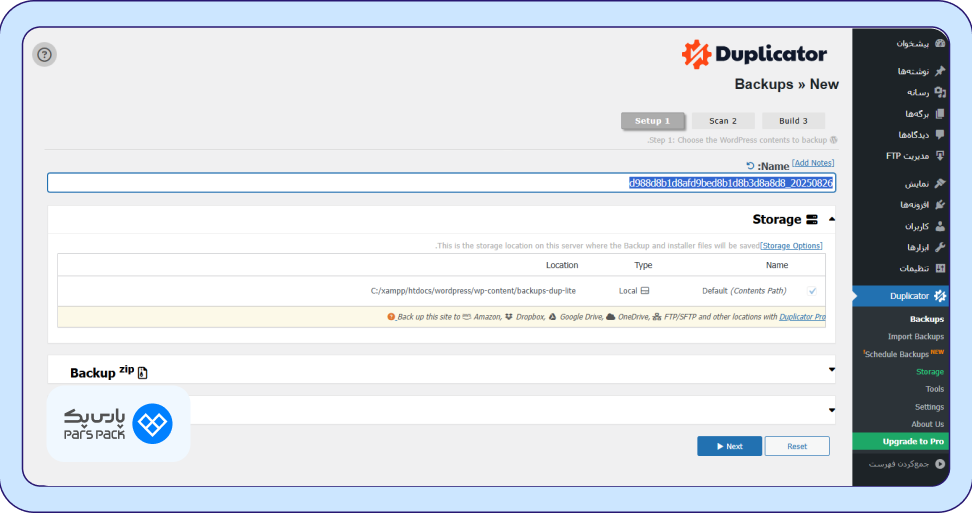Image resolution: width=972 pixels, height=513 pixels.
Task: Open the Add Notes link
Action: coord(813,163)
